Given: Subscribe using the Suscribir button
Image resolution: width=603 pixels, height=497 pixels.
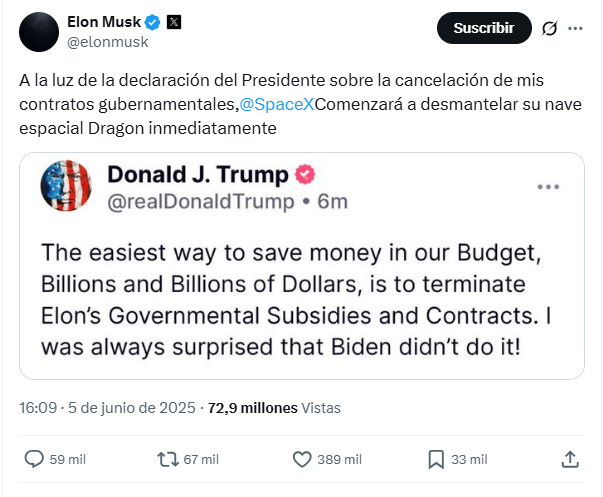Looking at the screenshot, I should pos(484,28).
